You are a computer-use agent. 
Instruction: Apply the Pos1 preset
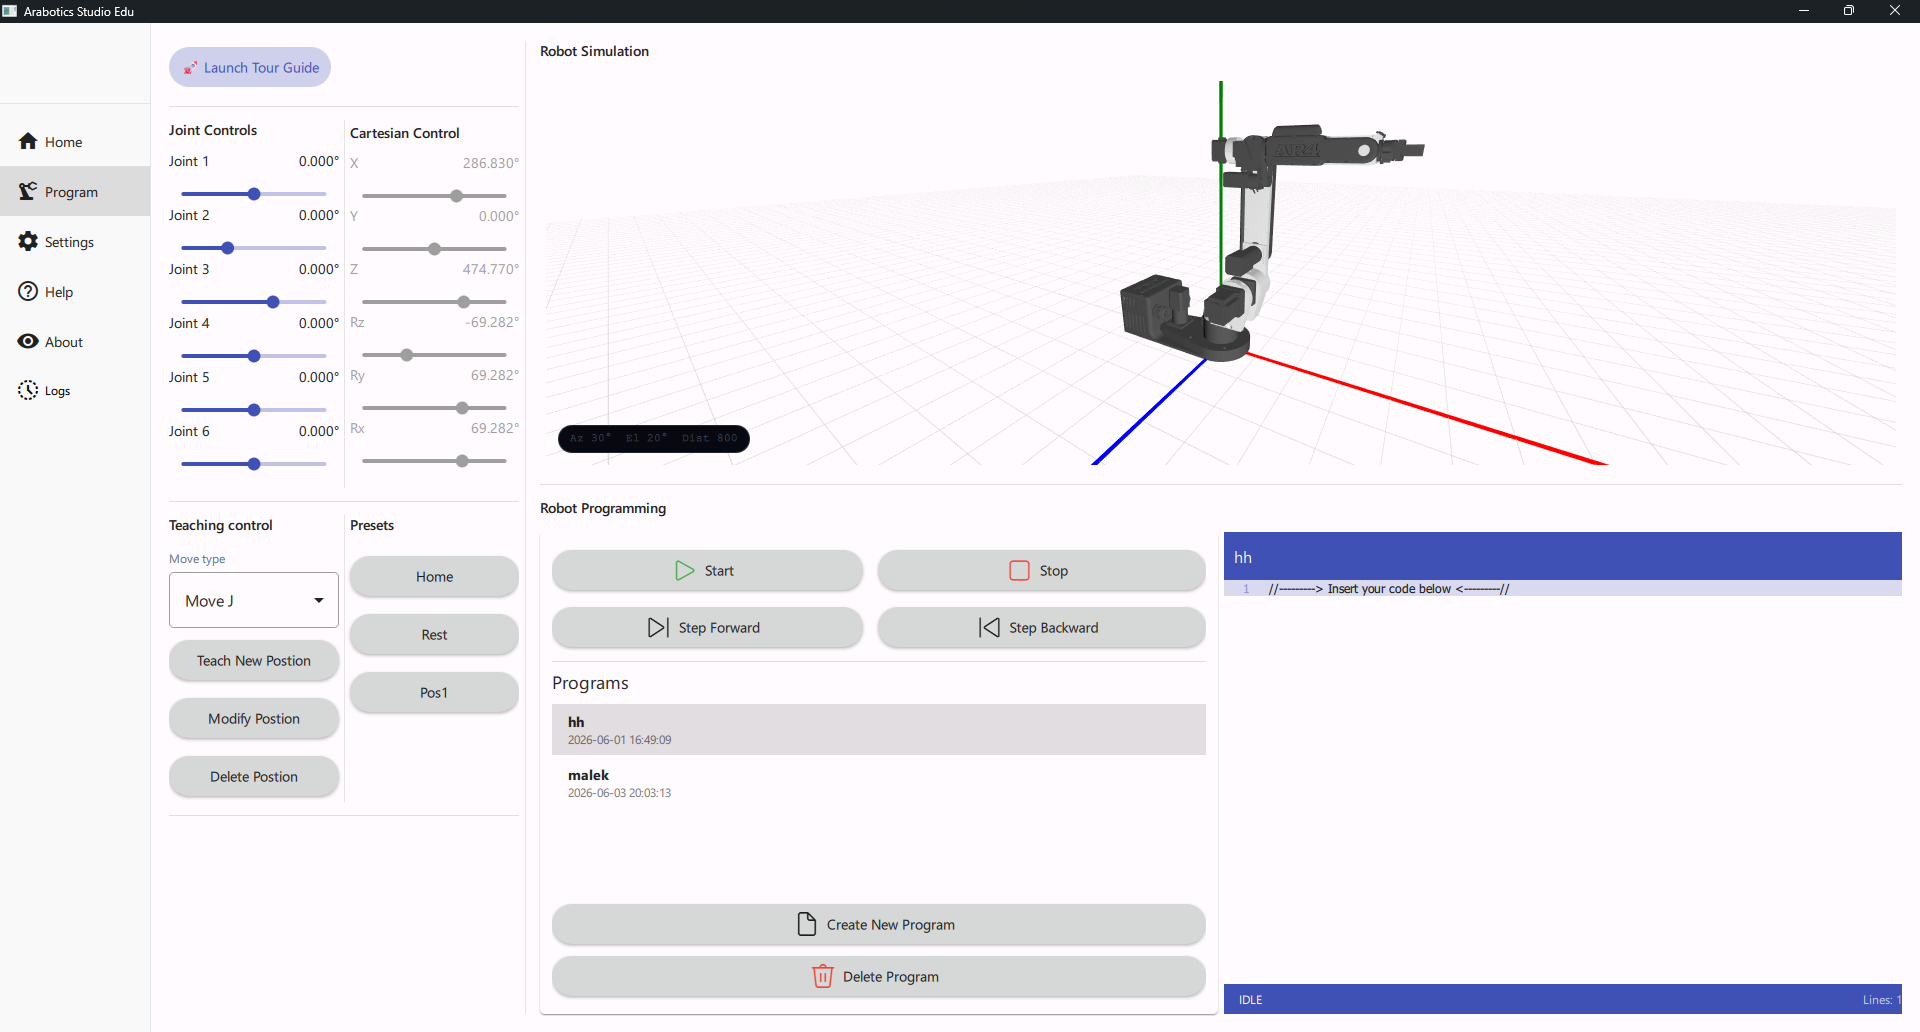pyautogui.click(x=434, y=692)
